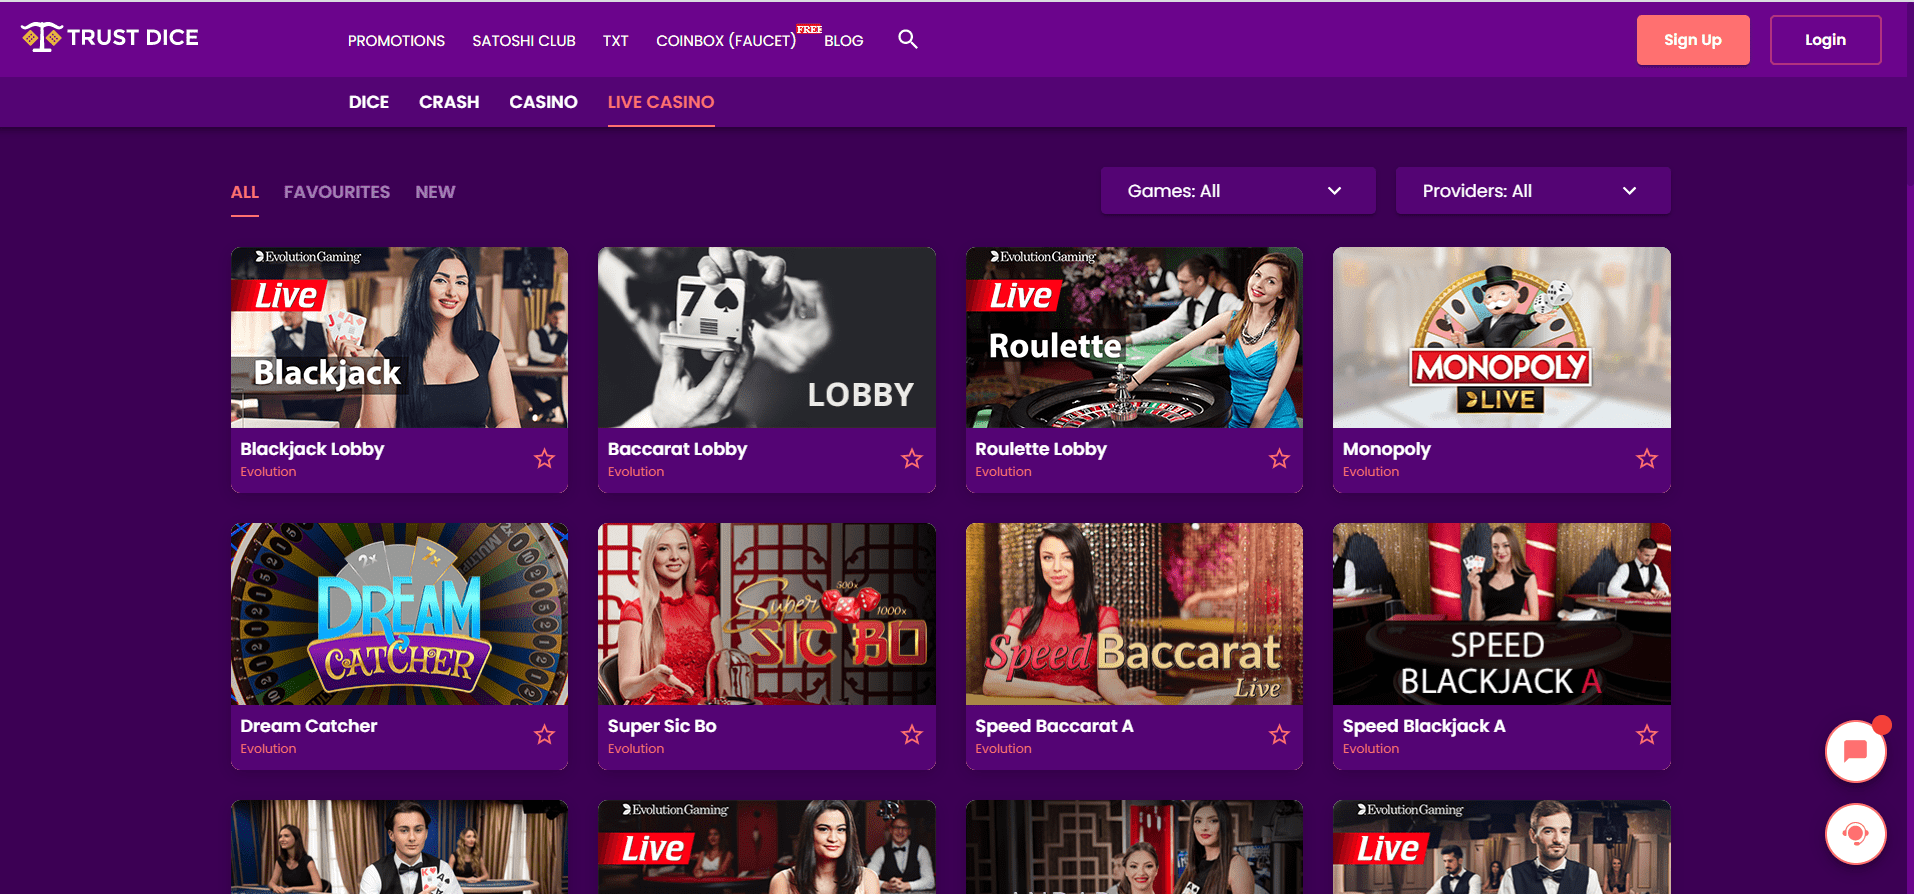Open the live chat bubble icon
Image resolution: width=1914 pixels, height=894 pixels.
[x=1855, y=751]
